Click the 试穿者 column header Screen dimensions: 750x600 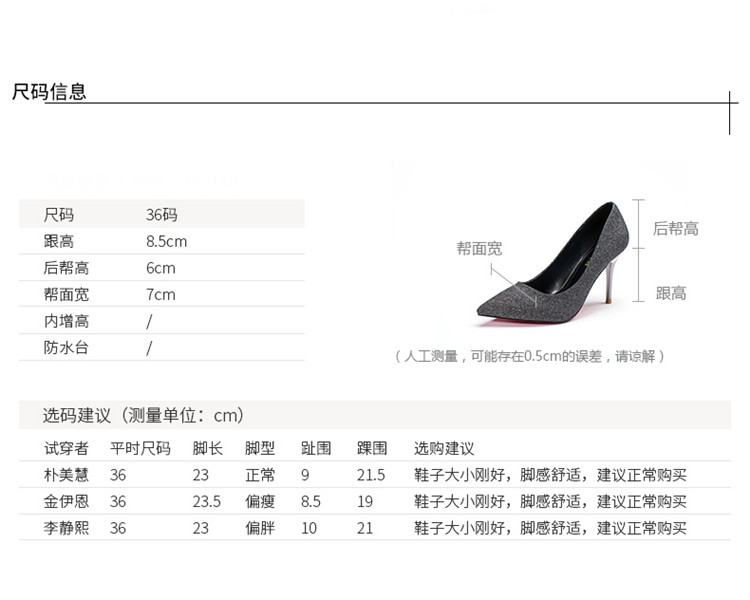click(x=66, y=448)
